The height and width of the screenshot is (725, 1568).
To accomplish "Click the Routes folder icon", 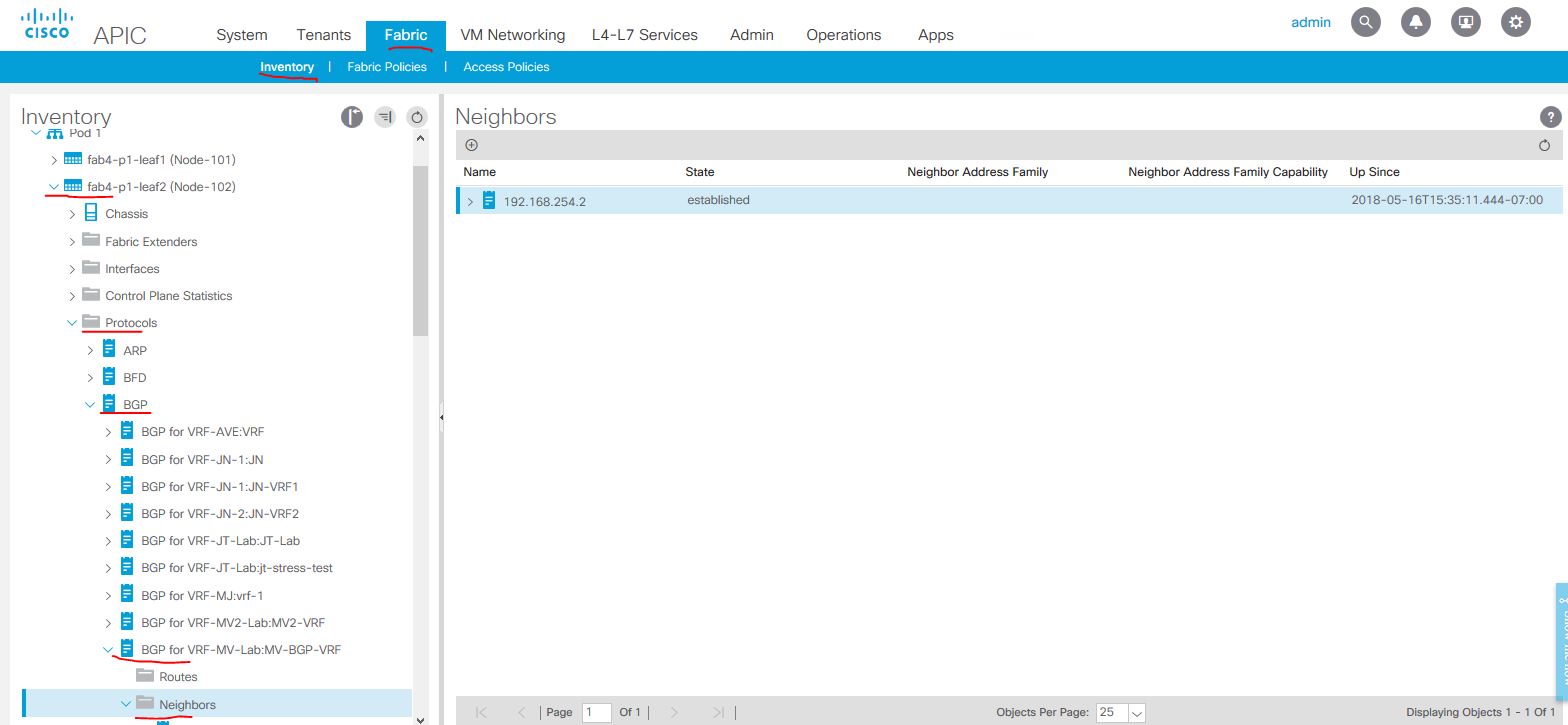I will point(145,675).
